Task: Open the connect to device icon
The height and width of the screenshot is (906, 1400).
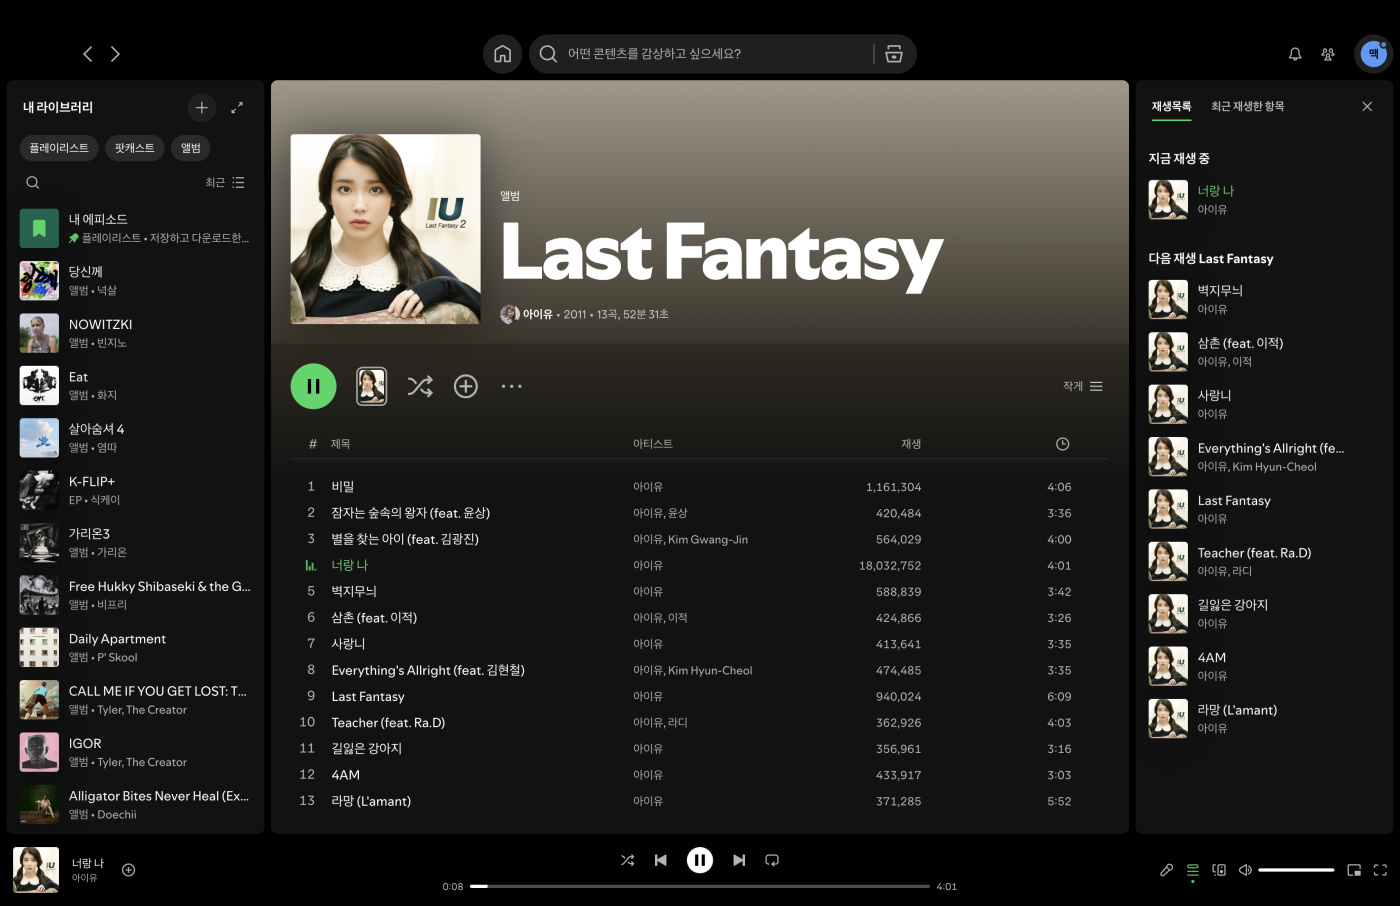Action: pos(1219,870)
